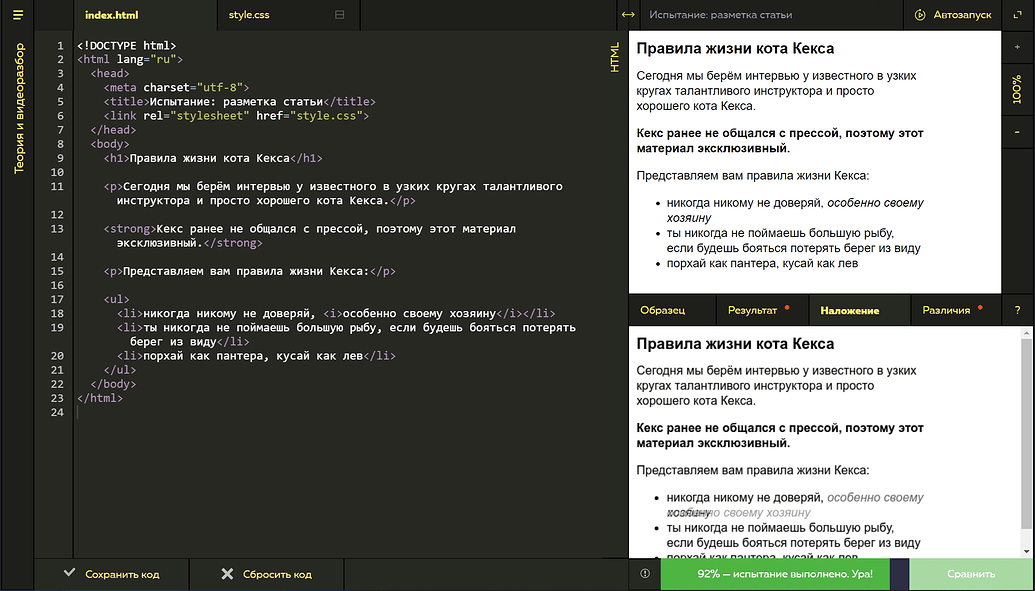The image size is (1035, 591).
Task: Switch to the style.css tab
Action: point(249,15)
